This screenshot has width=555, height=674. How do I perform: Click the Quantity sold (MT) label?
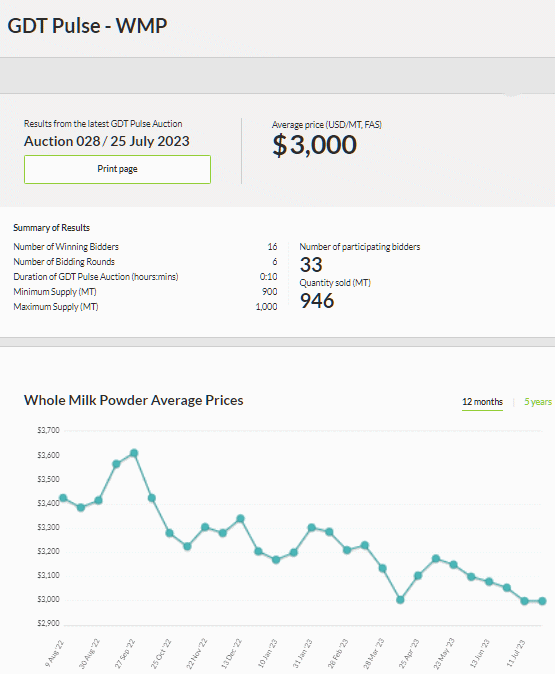point(335,283)
